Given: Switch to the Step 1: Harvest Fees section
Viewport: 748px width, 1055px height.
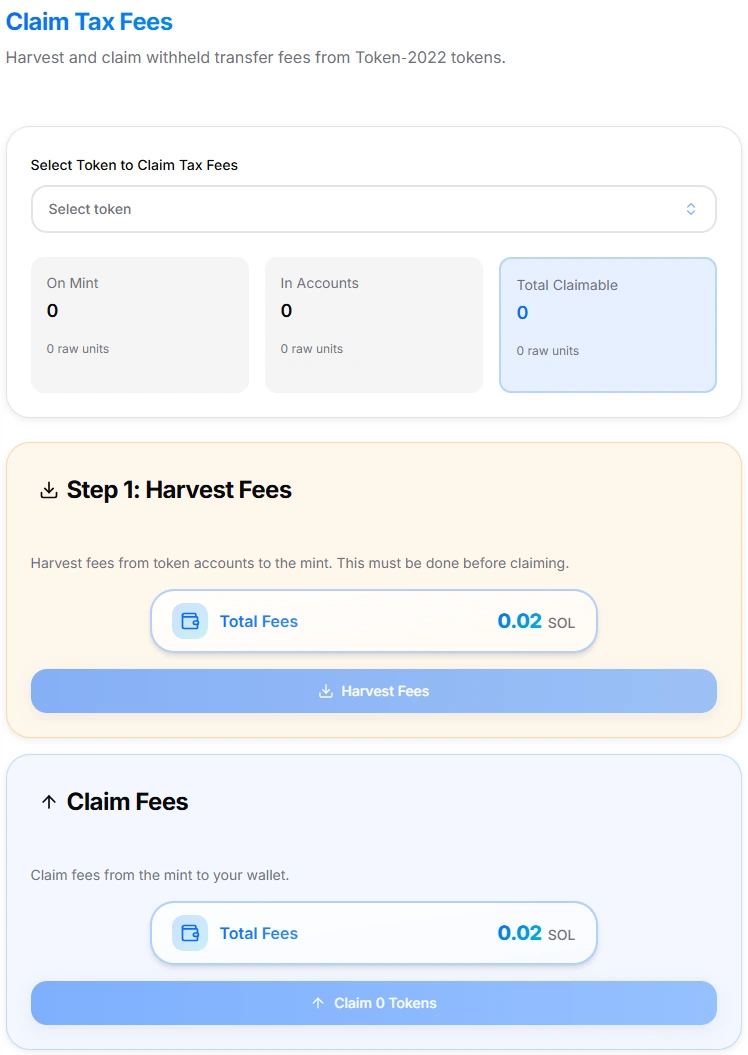Looking at the screenshot, I should tap(179, 489).
